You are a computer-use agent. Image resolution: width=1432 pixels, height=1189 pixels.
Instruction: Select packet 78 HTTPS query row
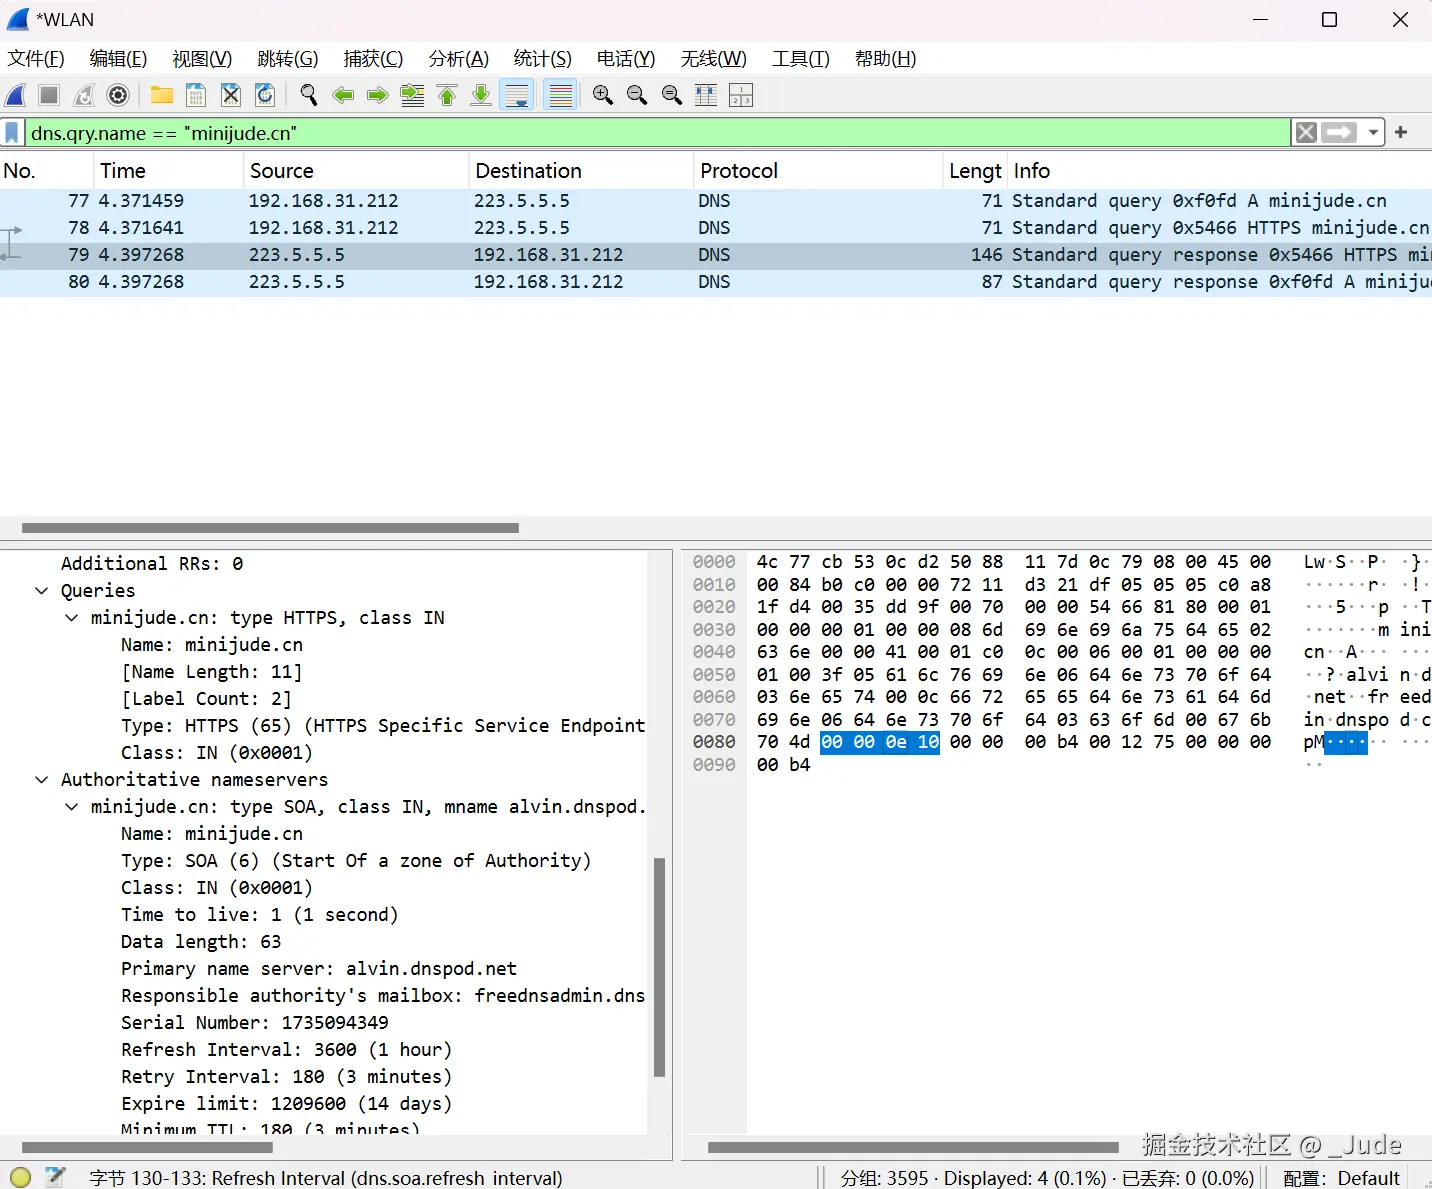click(x=716, y=228)
